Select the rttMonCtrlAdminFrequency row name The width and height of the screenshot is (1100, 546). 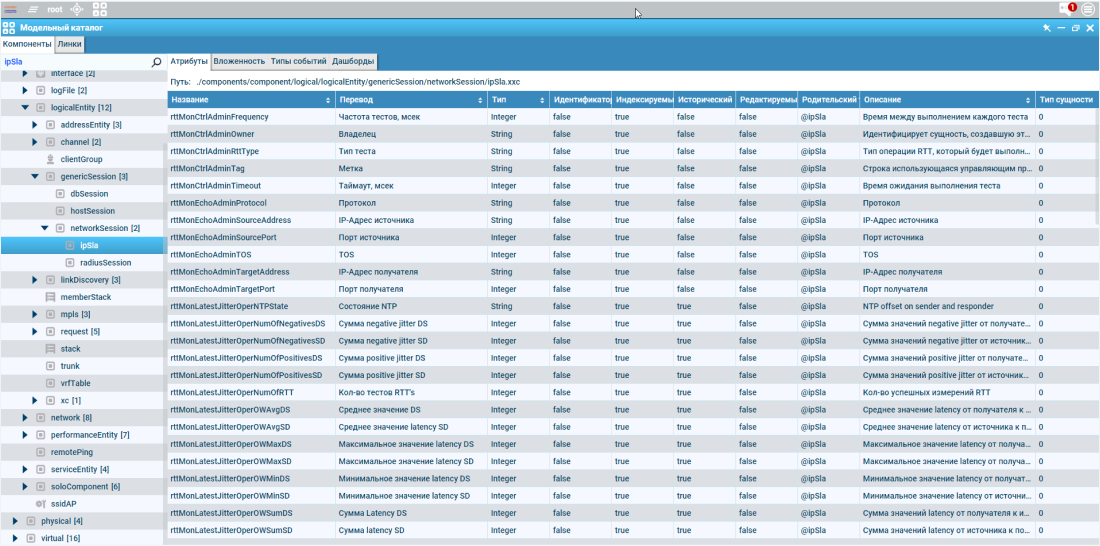[220, 116]
